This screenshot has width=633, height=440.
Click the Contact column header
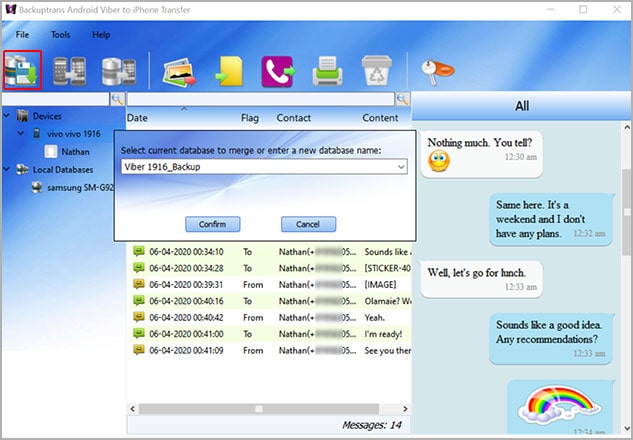293,118
